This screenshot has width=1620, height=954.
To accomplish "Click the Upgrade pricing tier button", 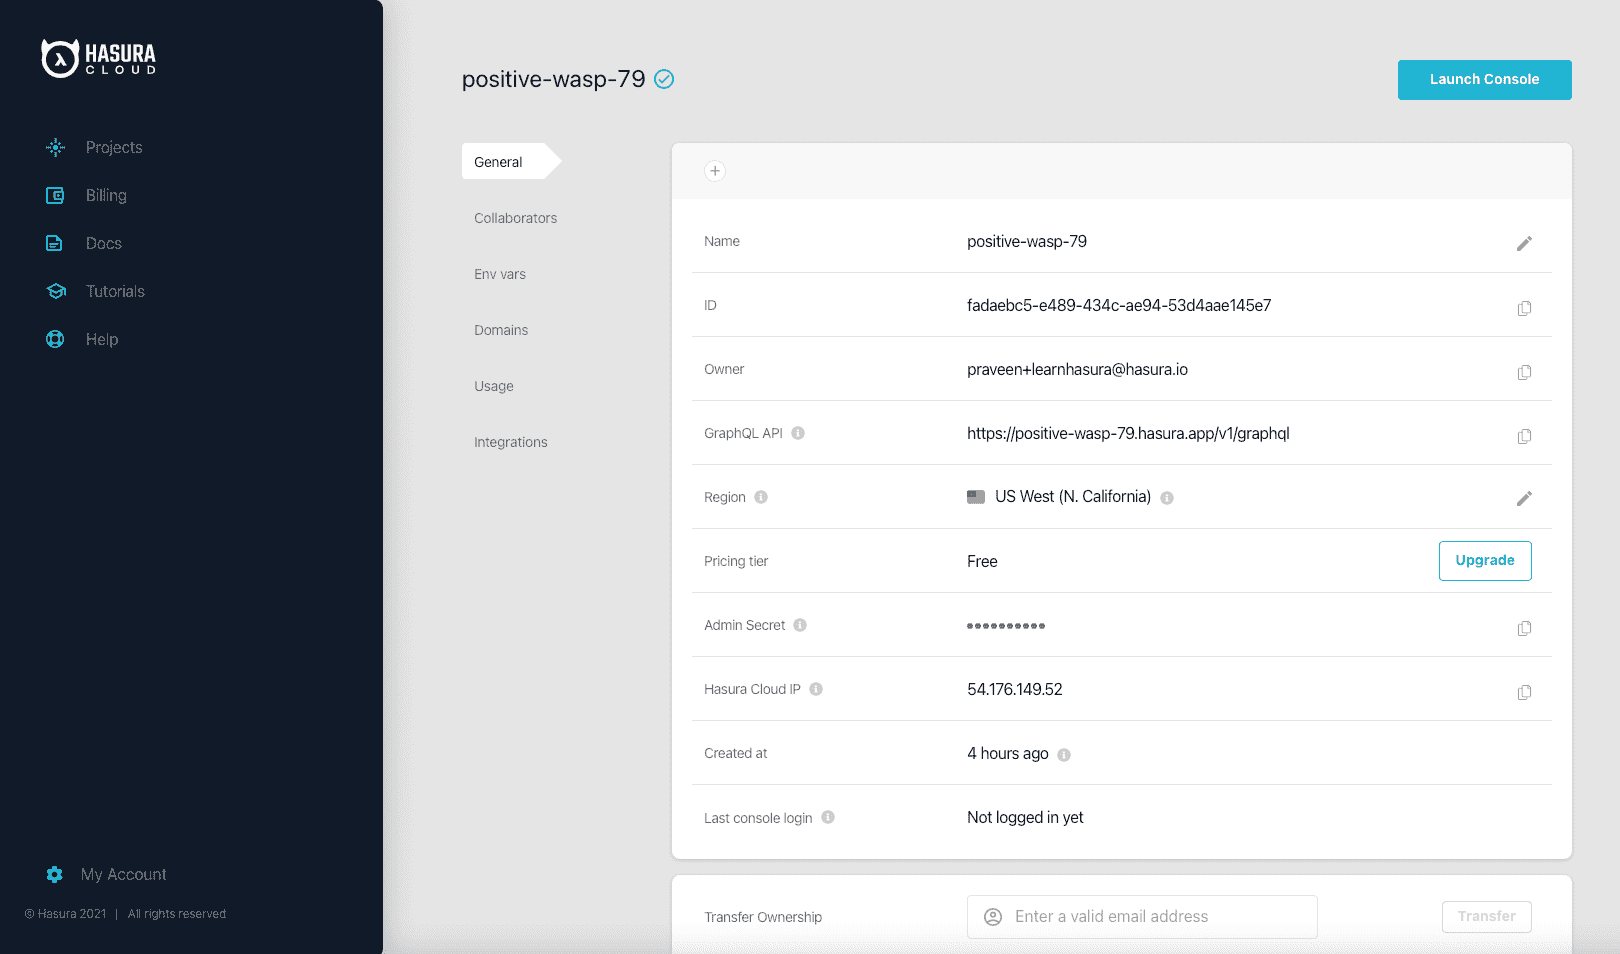I will point(1485,561).
